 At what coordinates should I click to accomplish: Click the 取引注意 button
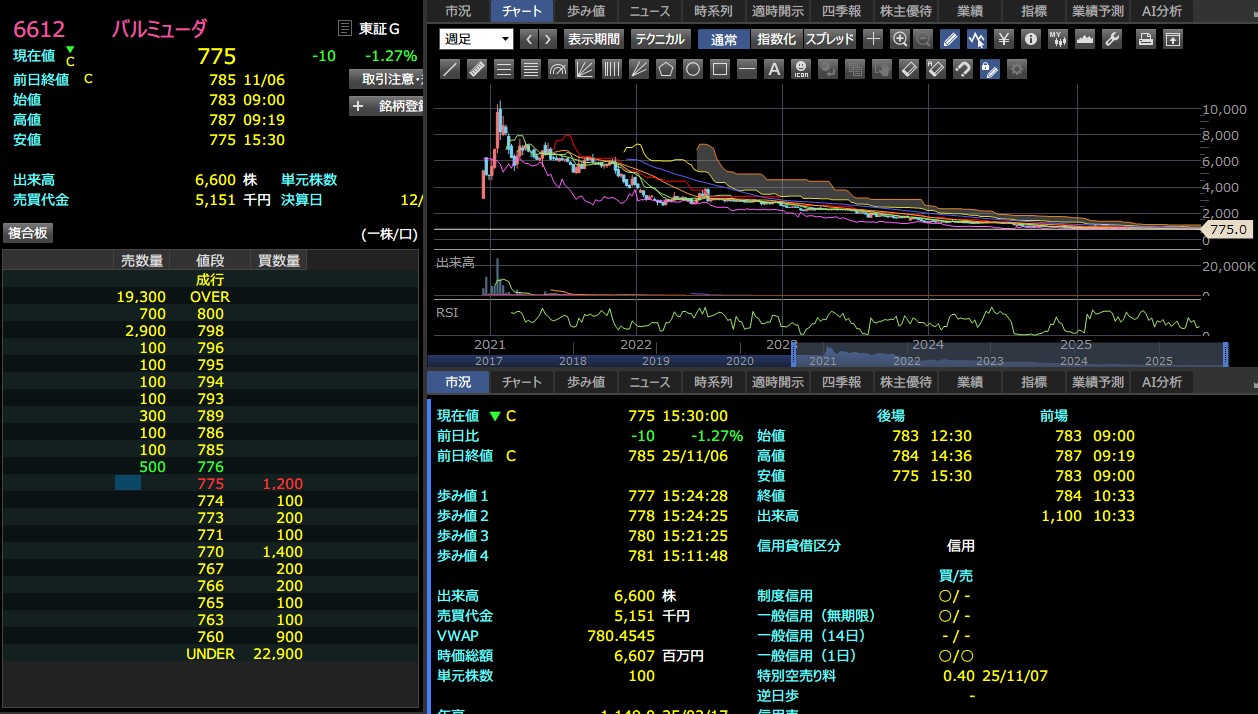(387, 79)
